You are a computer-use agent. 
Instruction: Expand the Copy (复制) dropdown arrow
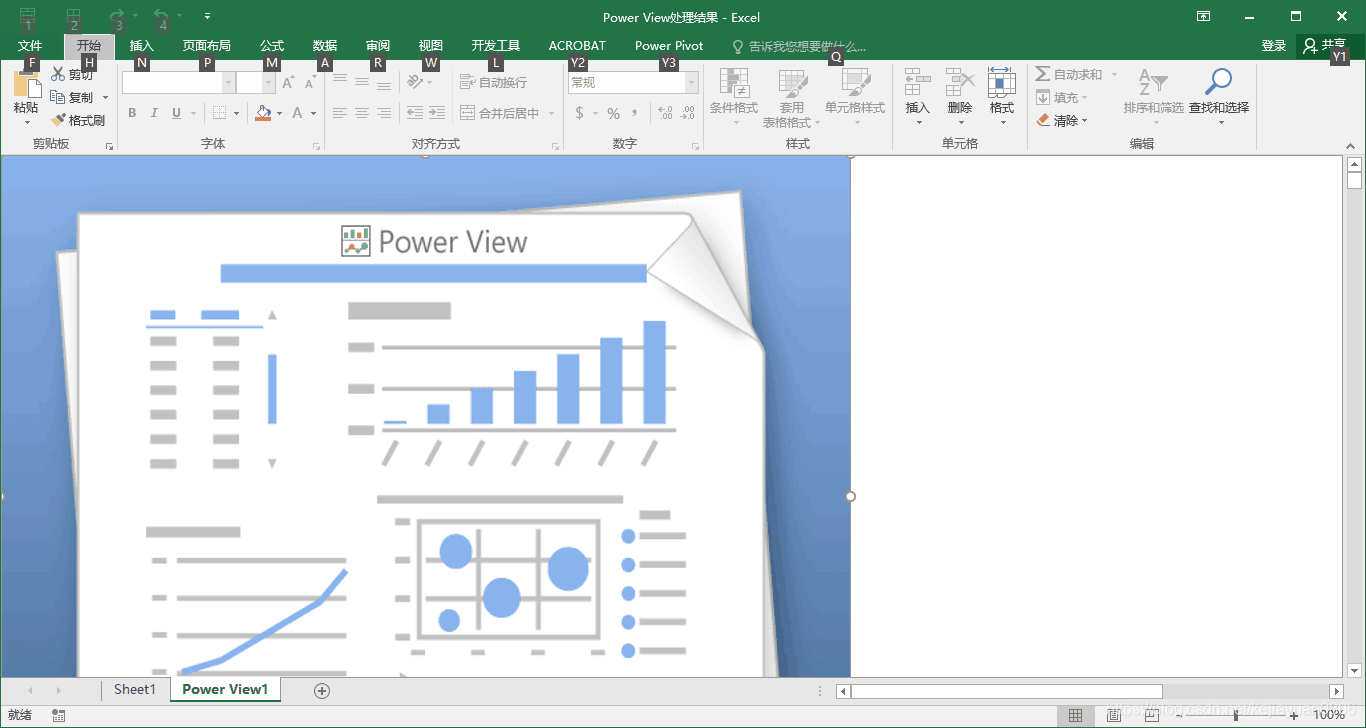point(105,98)
